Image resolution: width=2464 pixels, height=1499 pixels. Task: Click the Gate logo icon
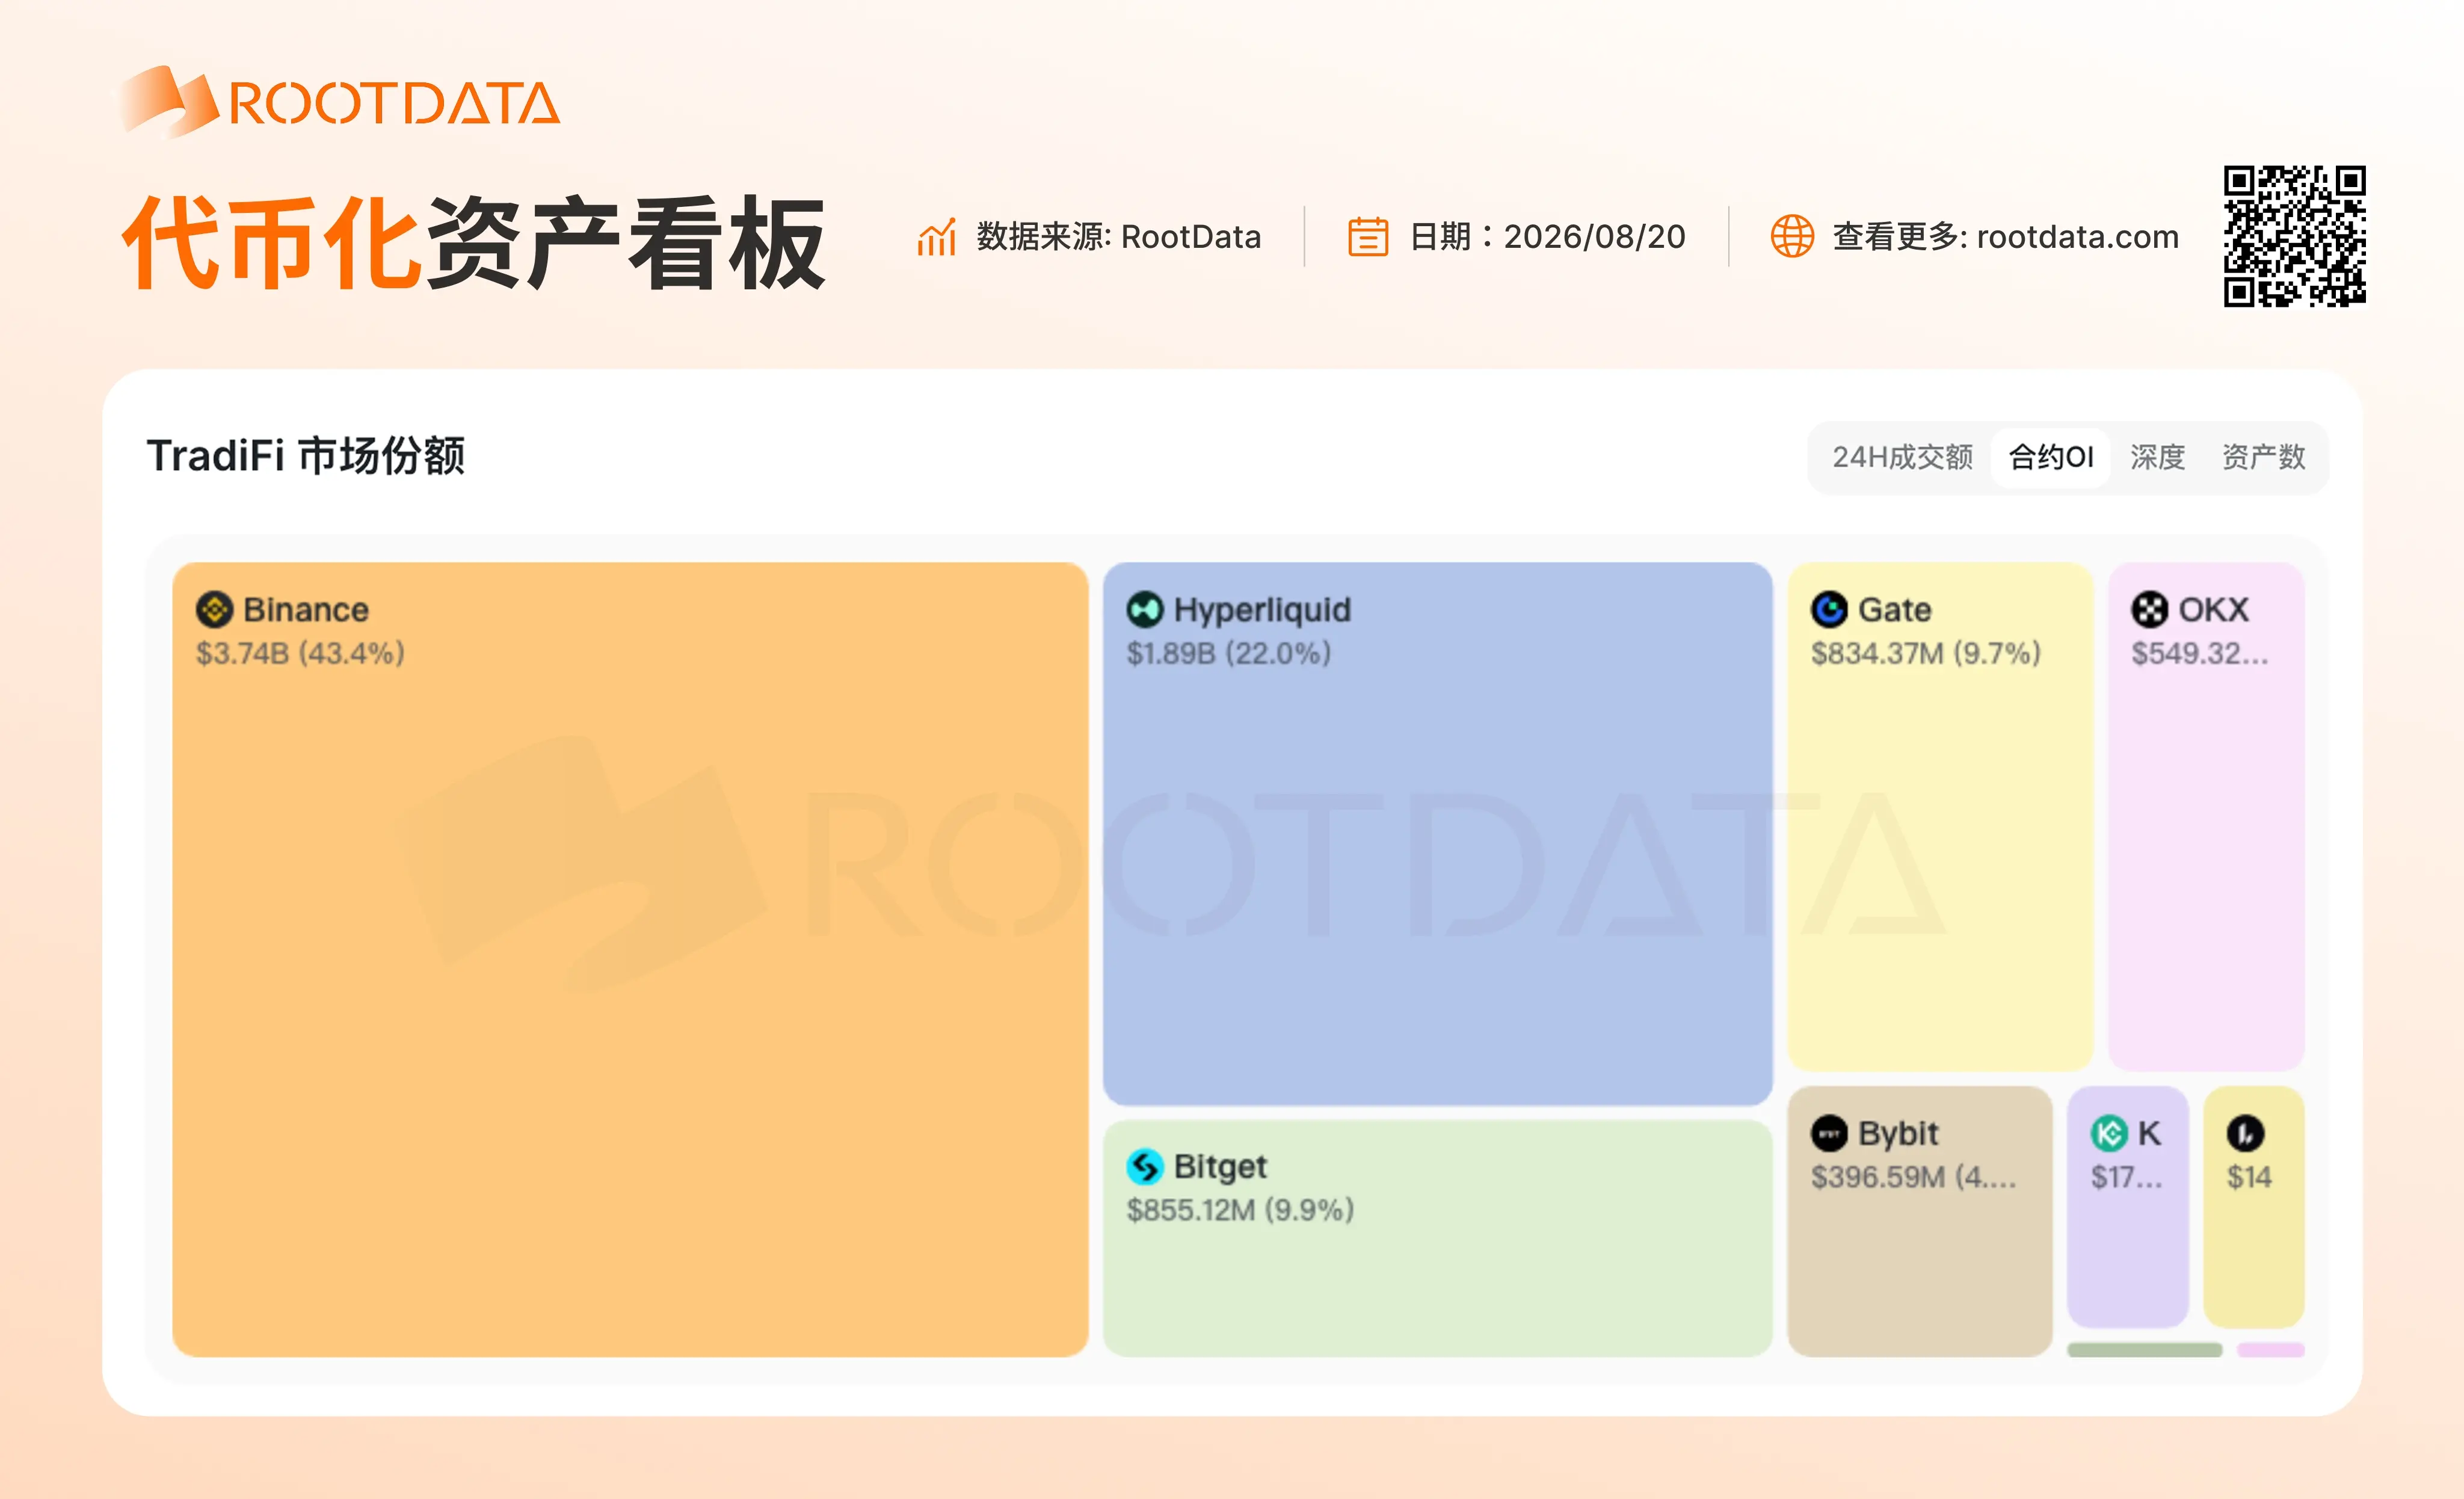click(1829, 609)
